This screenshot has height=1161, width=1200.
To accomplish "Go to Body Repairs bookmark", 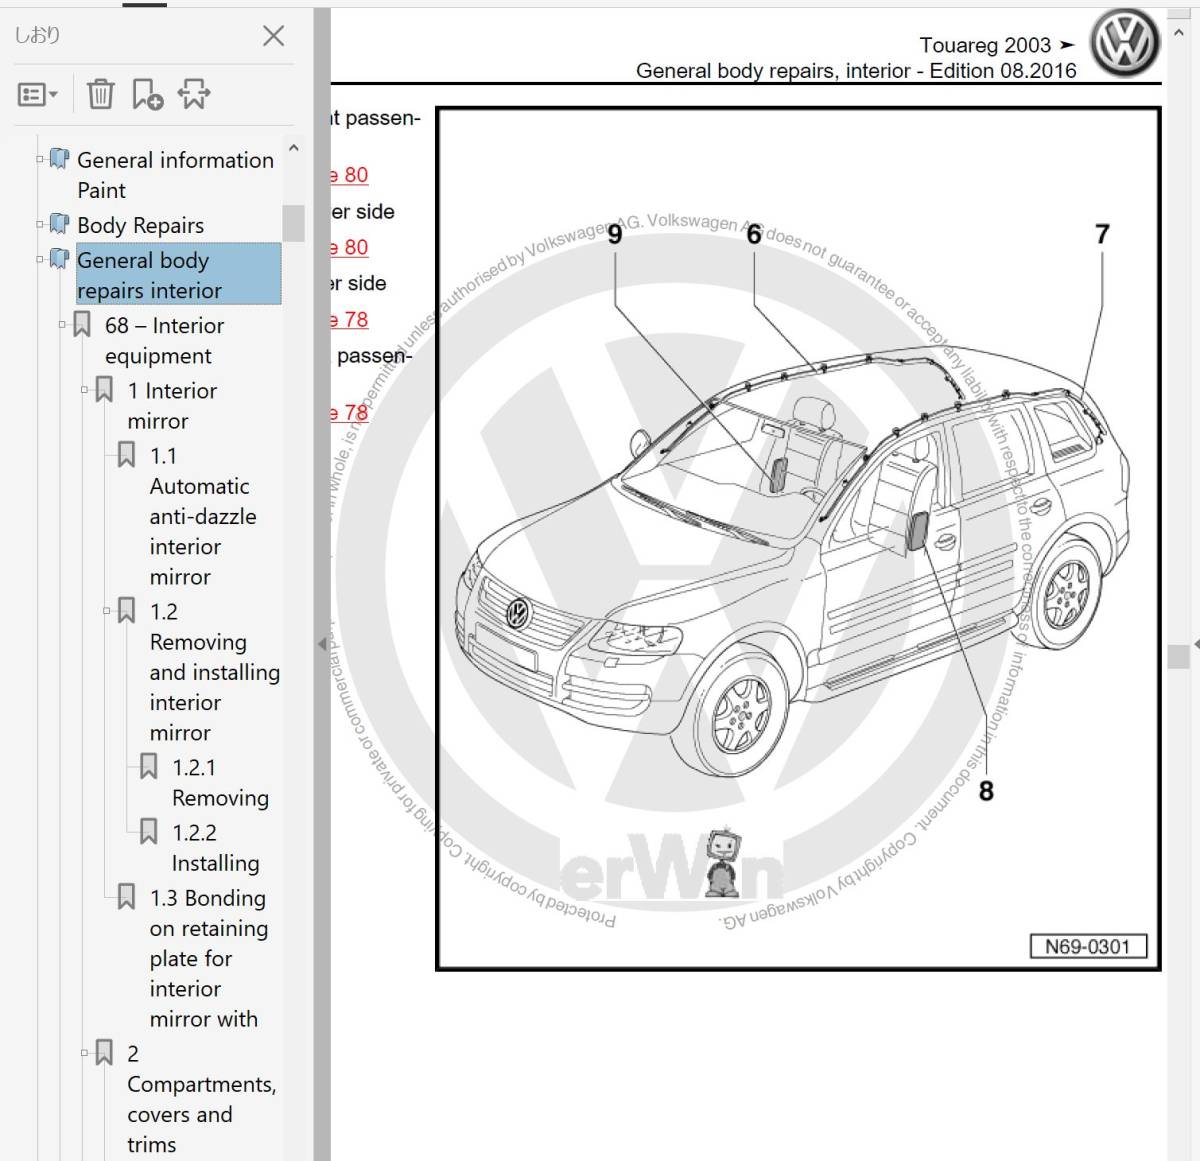I will (x=140, y=225).
